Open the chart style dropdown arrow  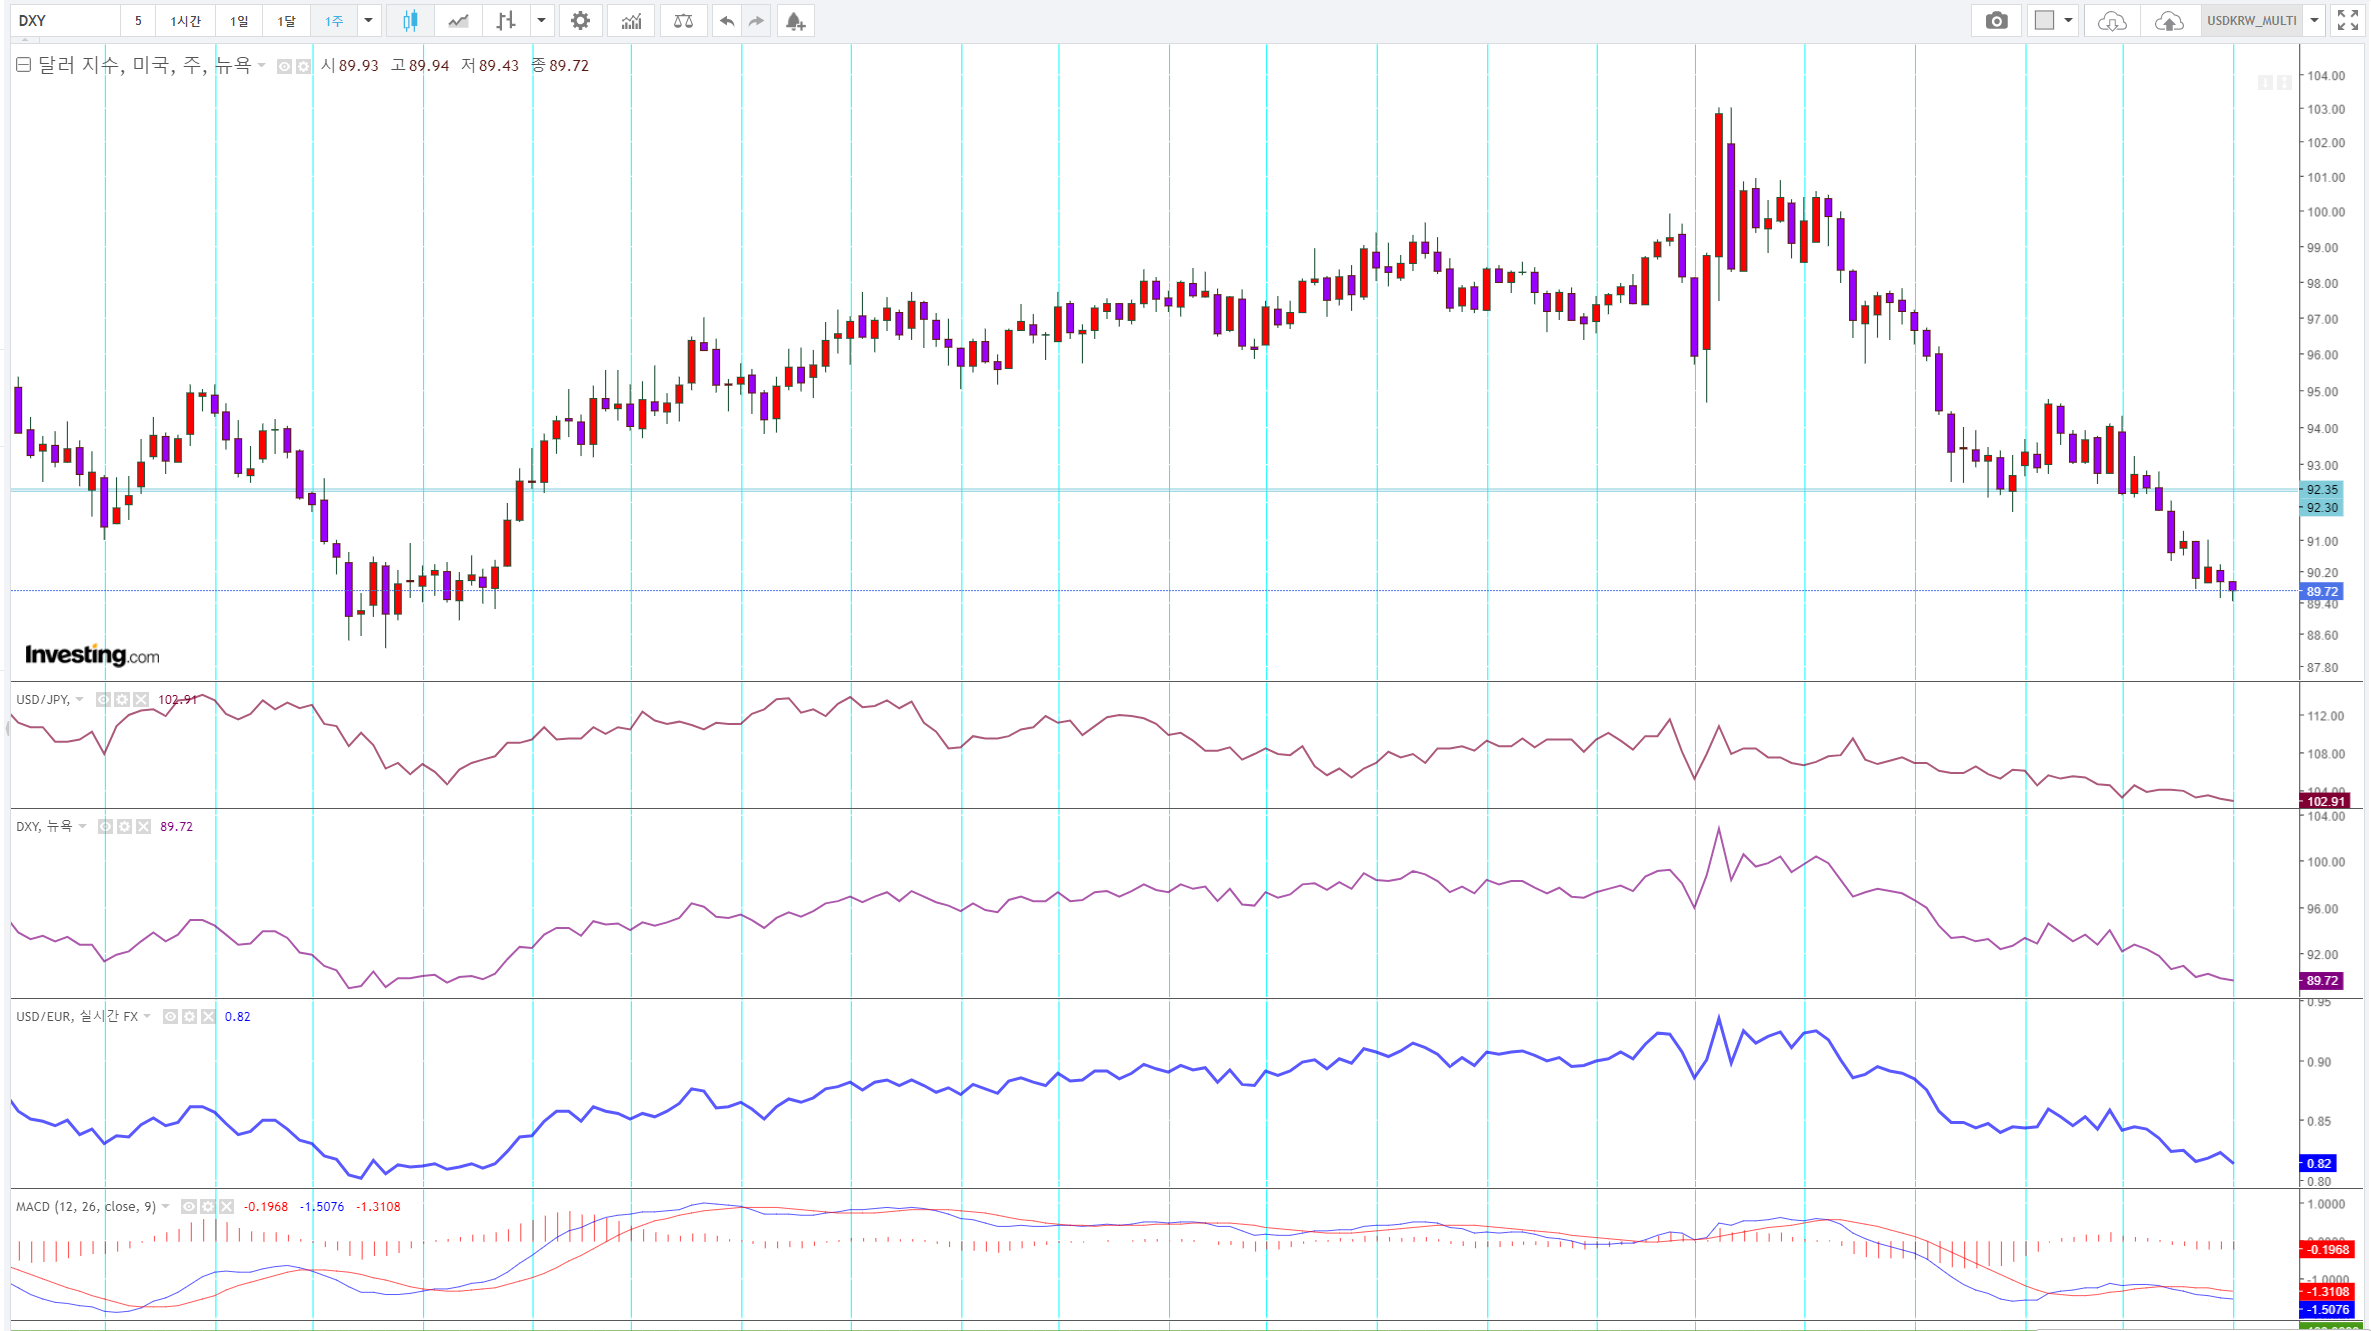[x=541, y=21]
